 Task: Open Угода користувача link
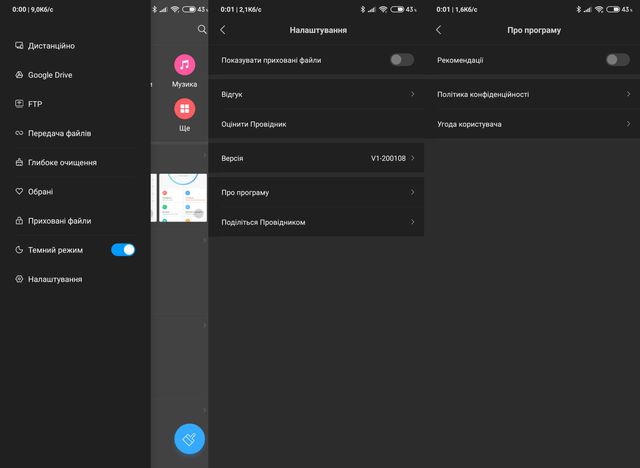[x=470, y=125]
